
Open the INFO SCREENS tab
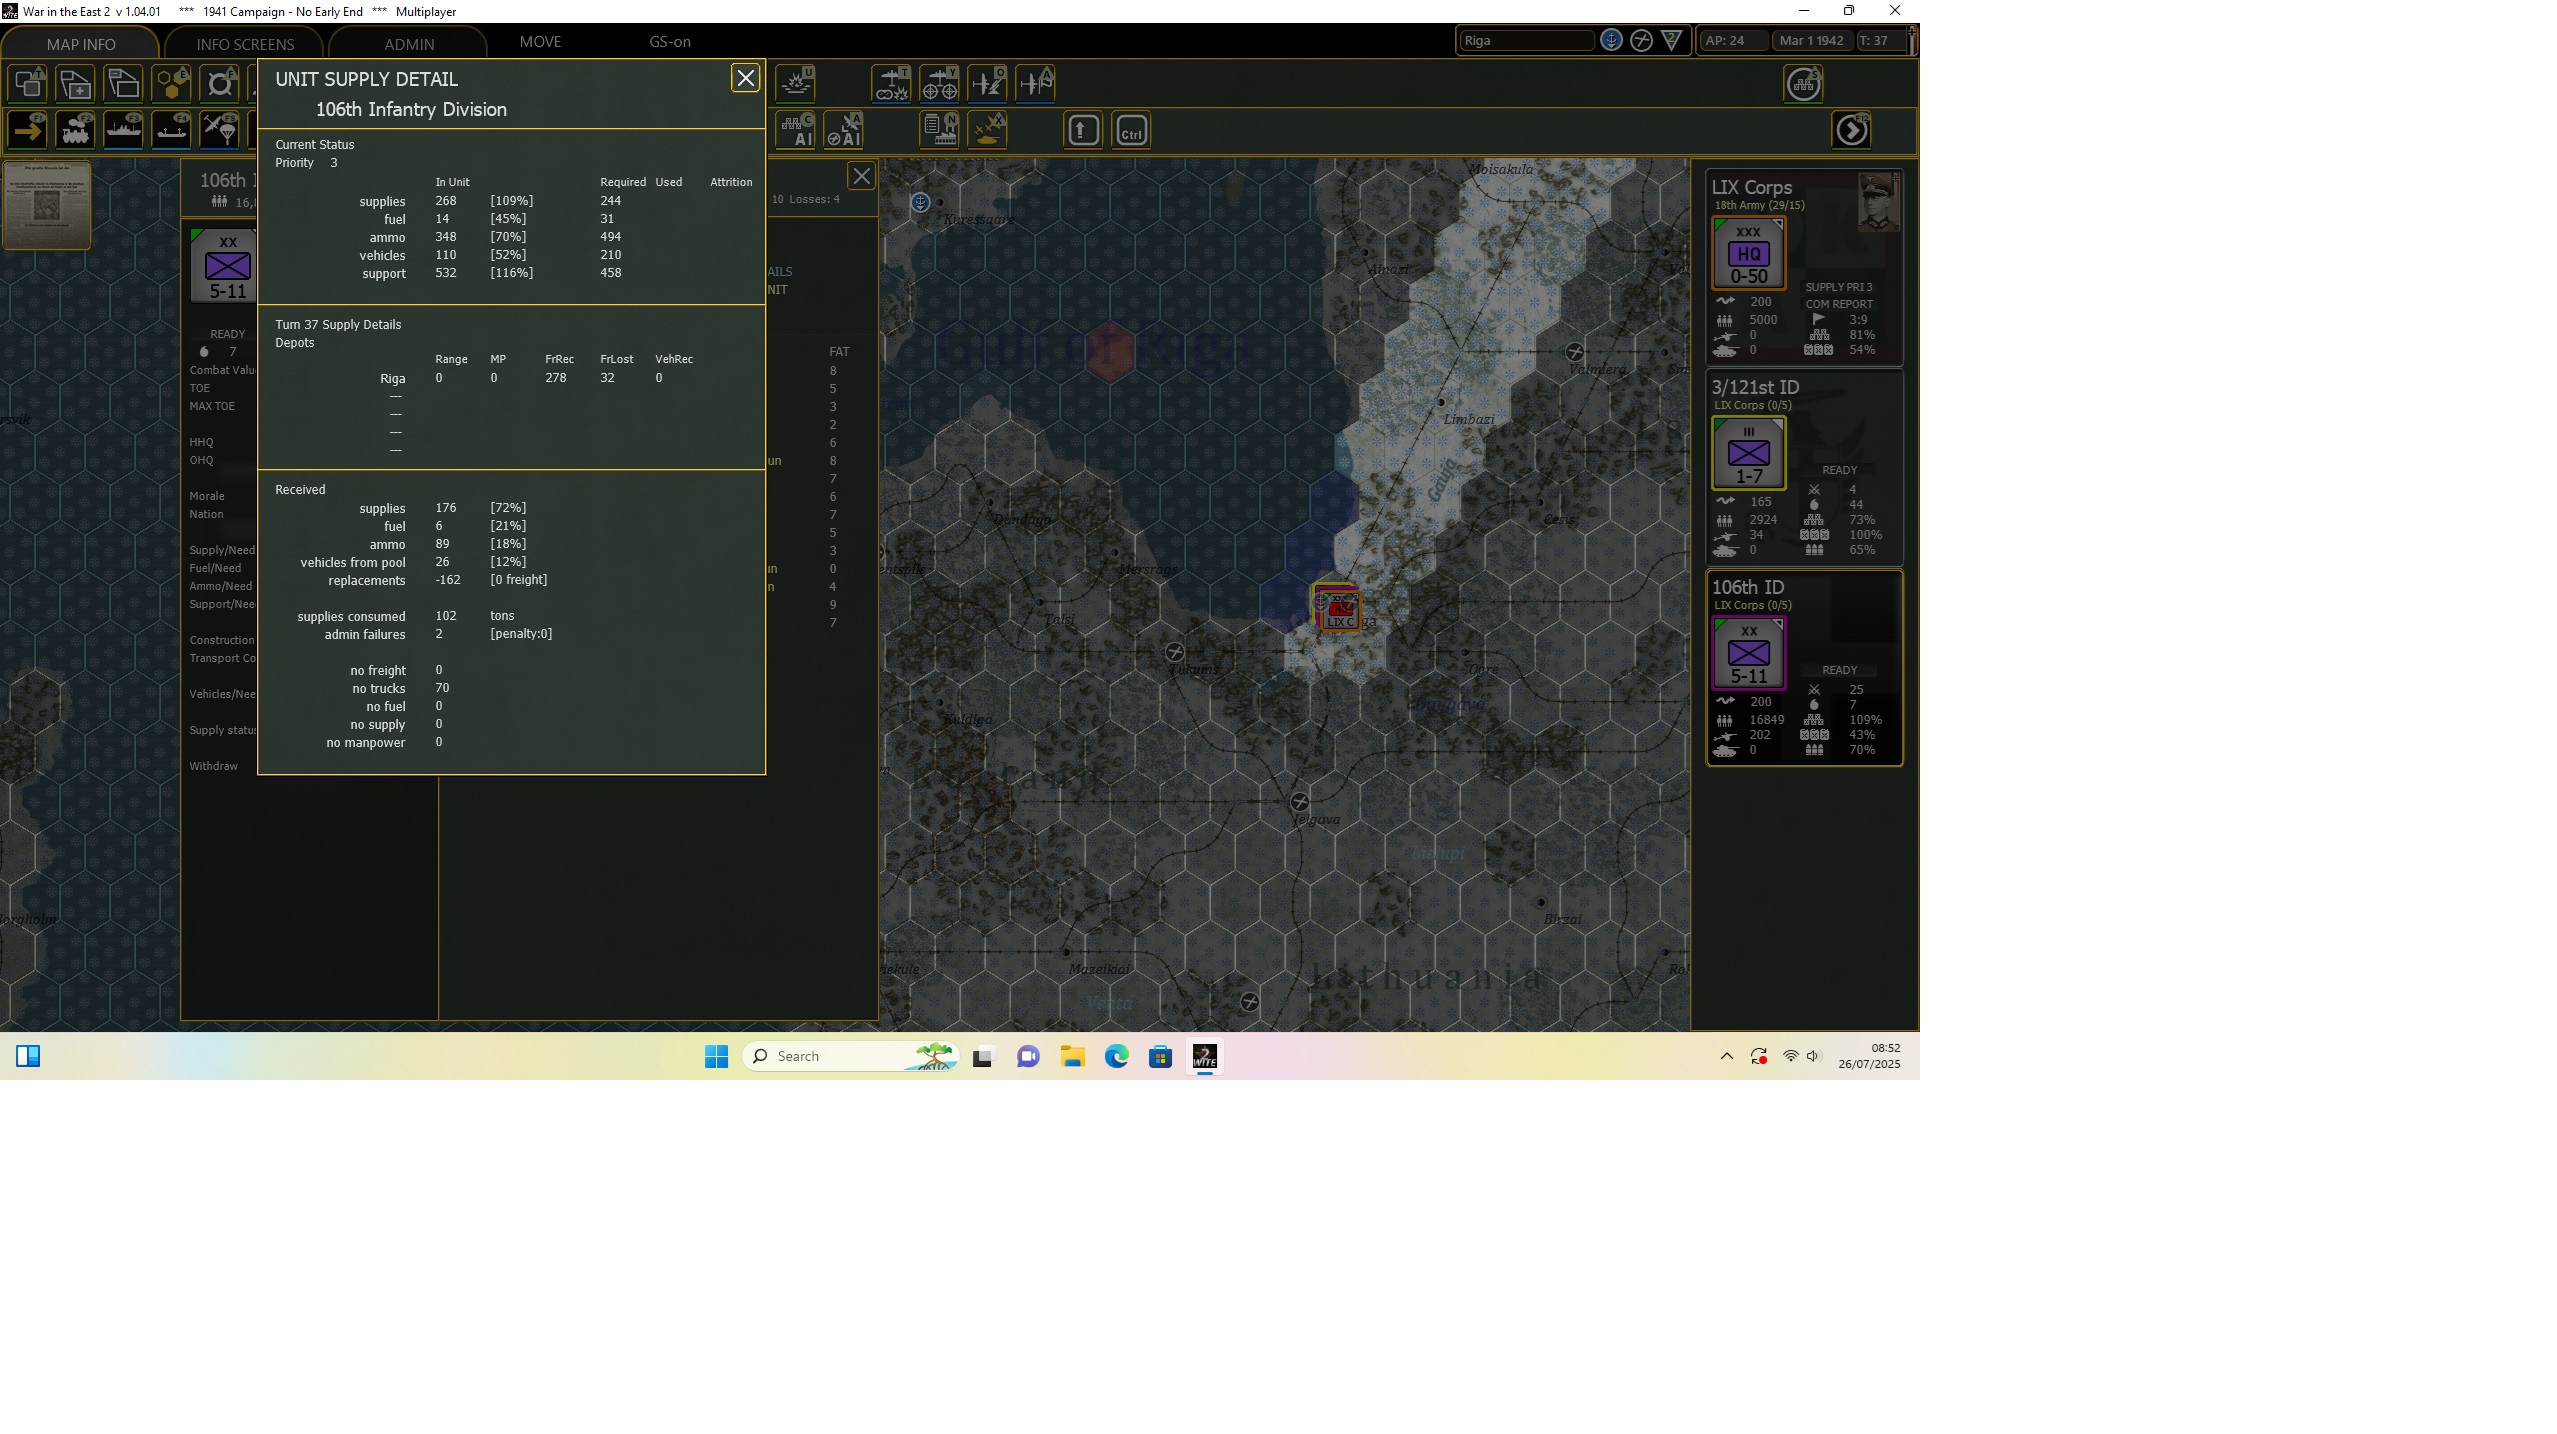[245, 44]
